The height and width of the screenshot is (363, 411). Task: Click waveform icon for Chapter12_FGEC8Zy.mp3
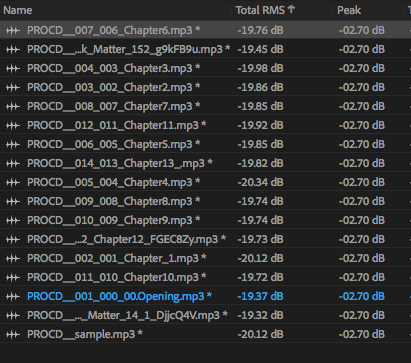tap(13, 239)
